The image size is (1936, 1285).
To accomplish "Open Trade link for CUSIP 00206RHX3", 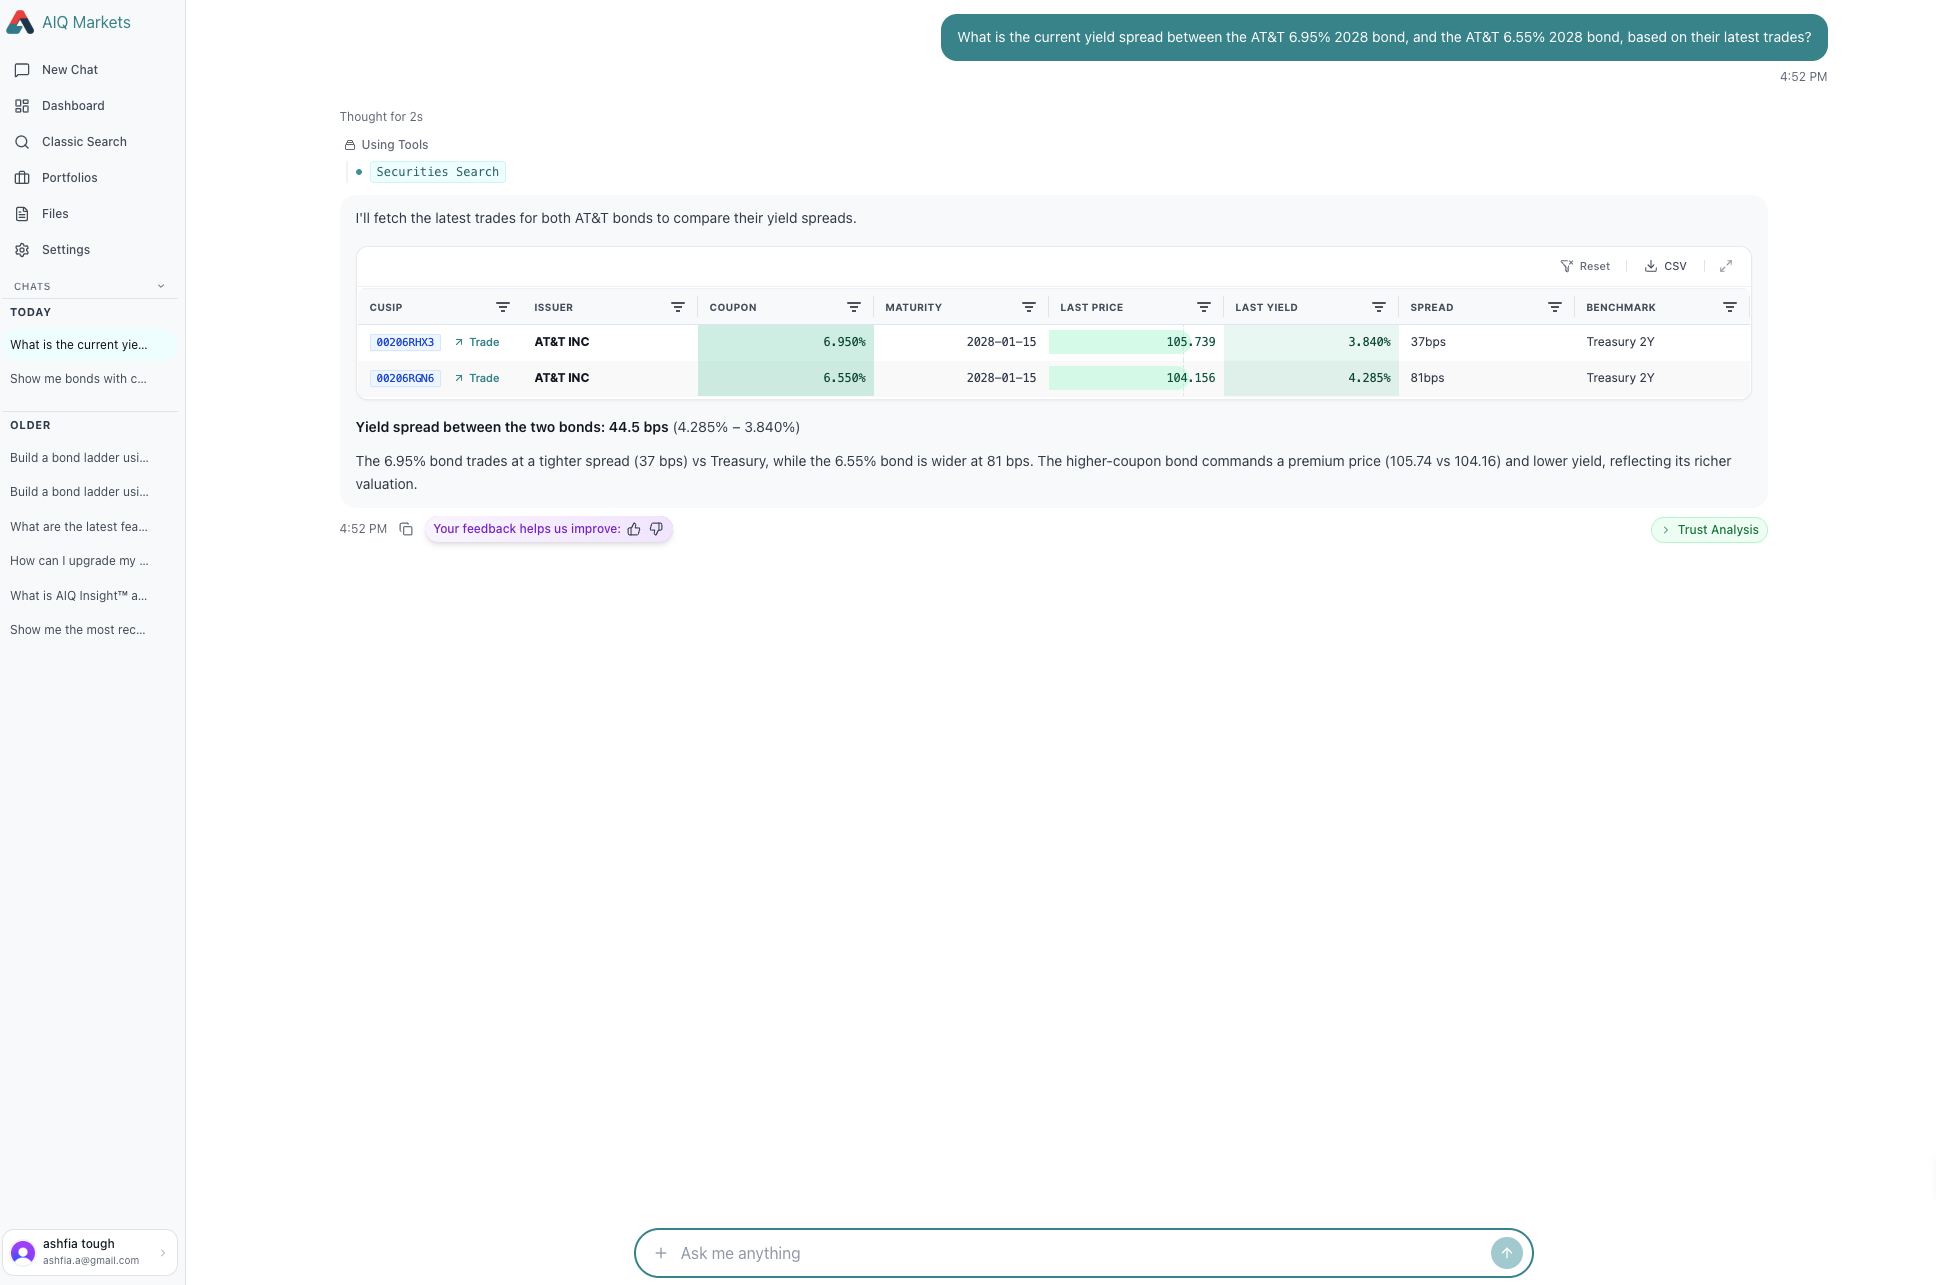I will pyautogui.click(x=477, y=342).
